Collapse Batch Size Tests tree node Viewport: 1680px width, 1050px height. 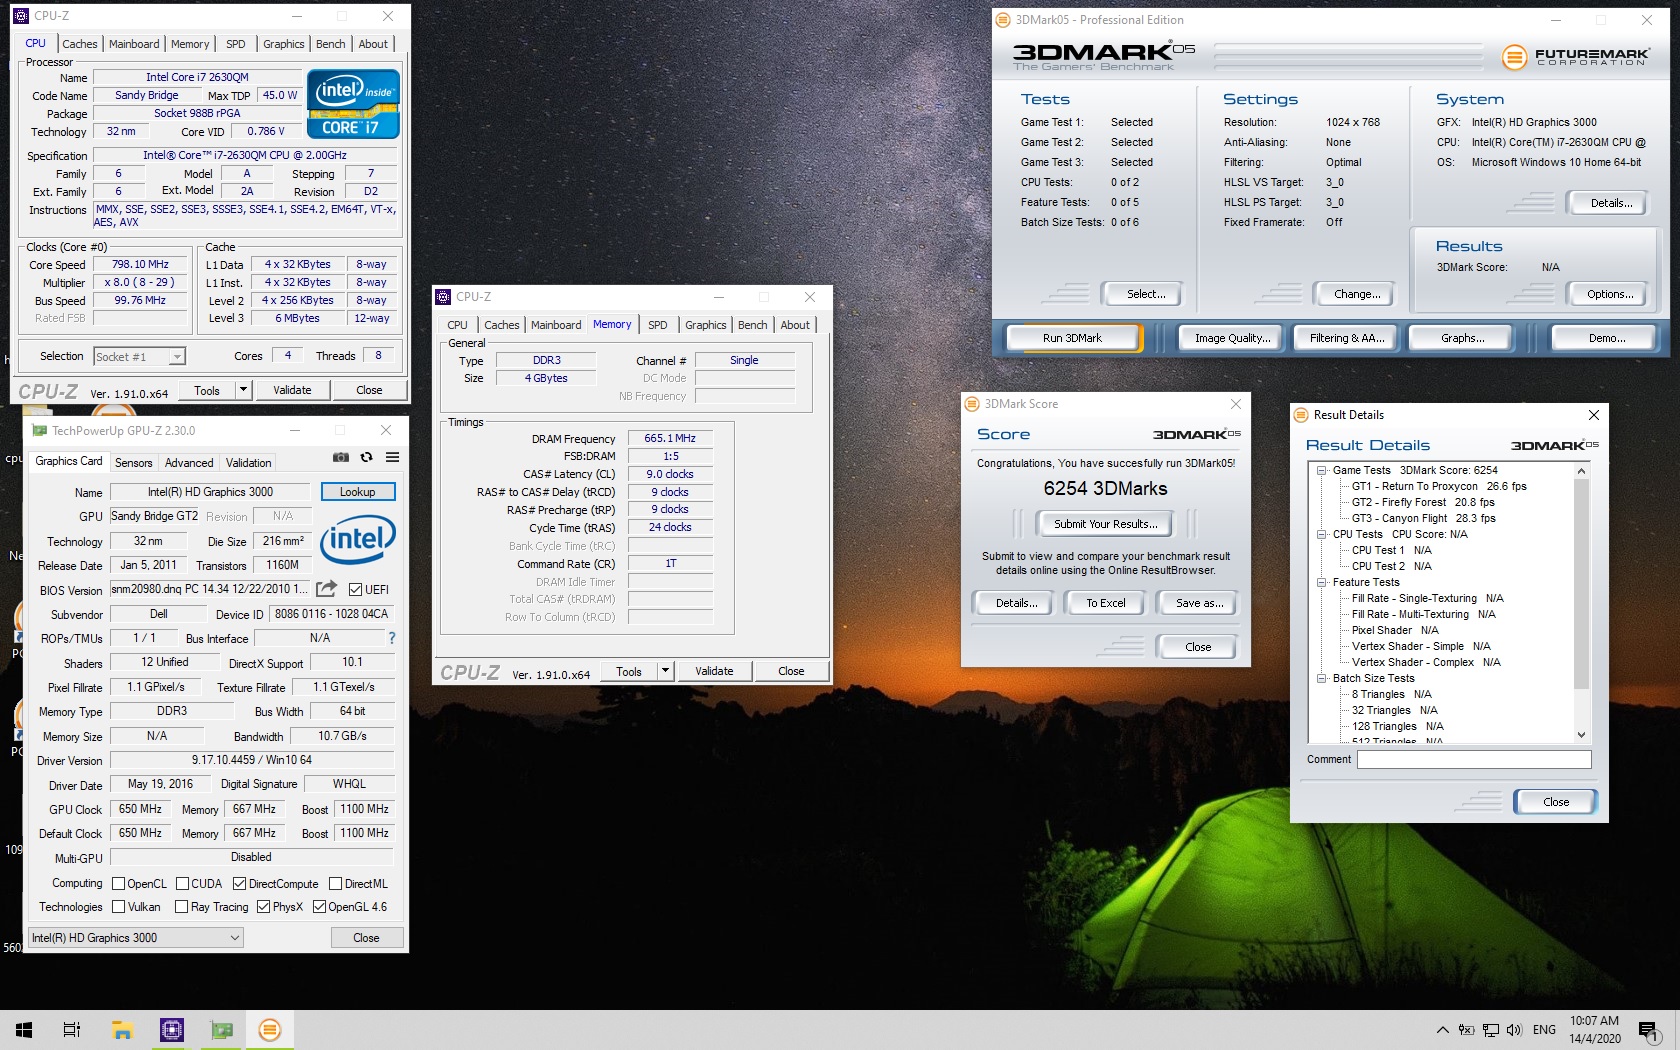[1321, 678]
